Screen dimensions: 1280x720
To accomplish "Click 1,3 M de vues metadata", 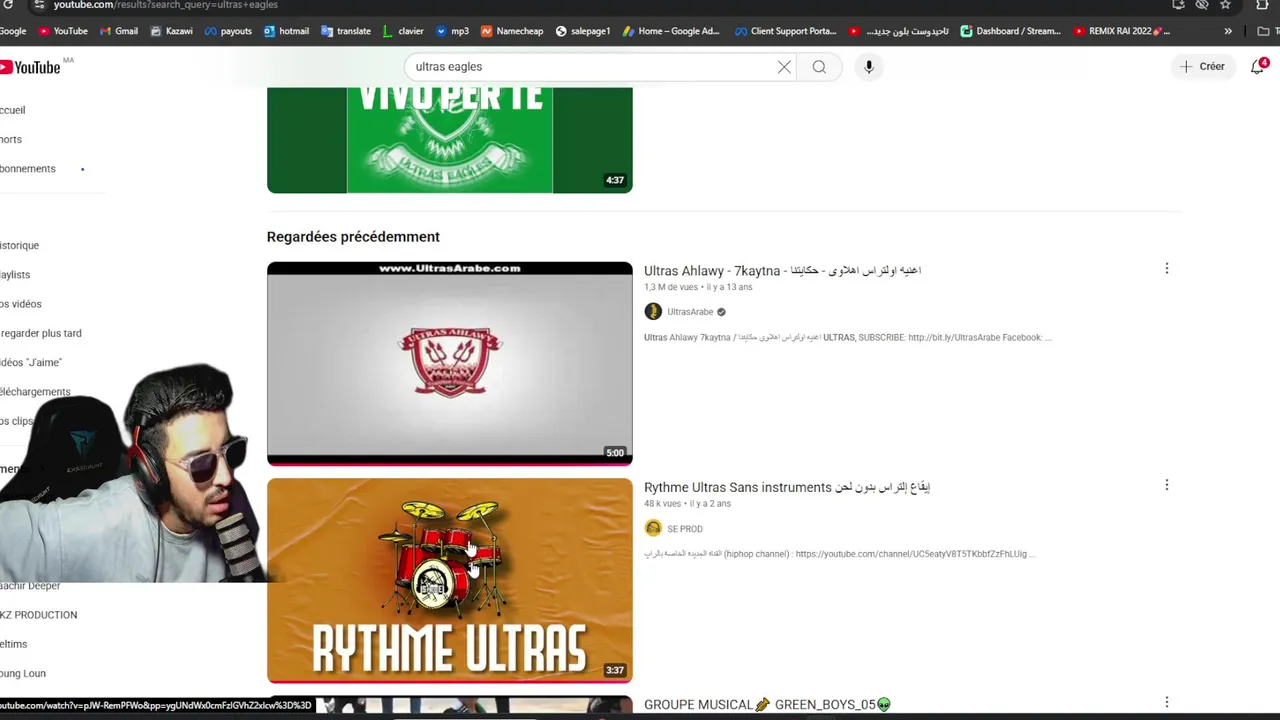I will (x=671, y=287).
